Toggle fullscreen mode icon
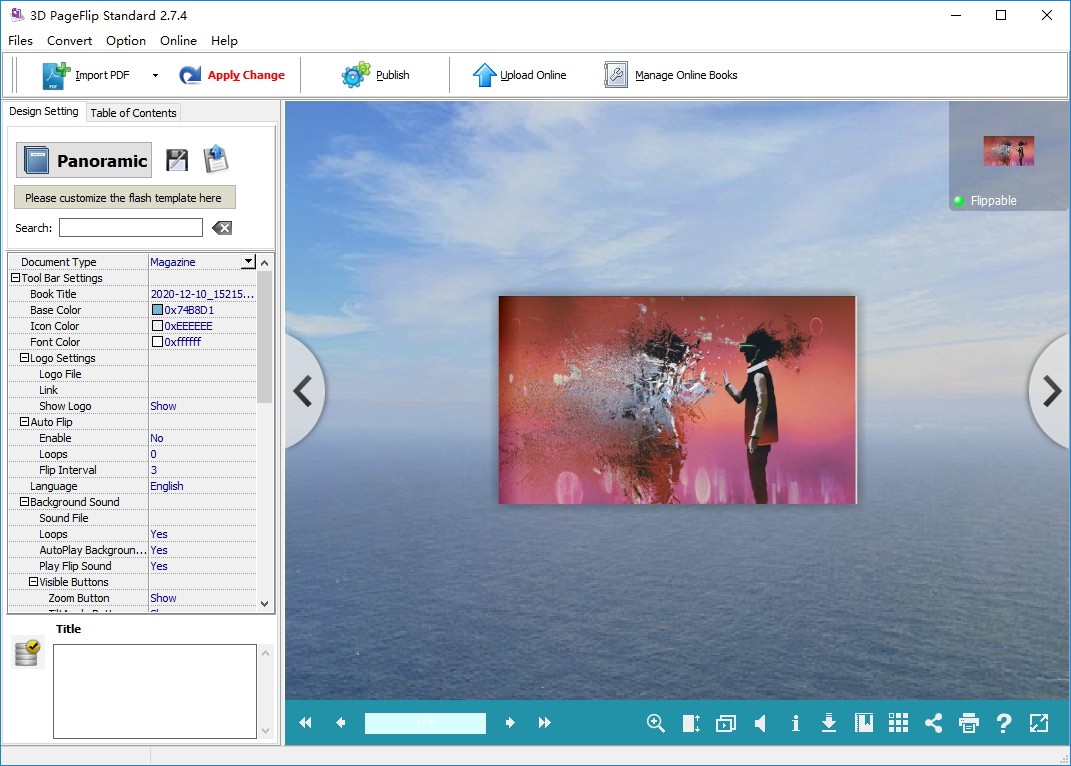 pos(1039,723)
